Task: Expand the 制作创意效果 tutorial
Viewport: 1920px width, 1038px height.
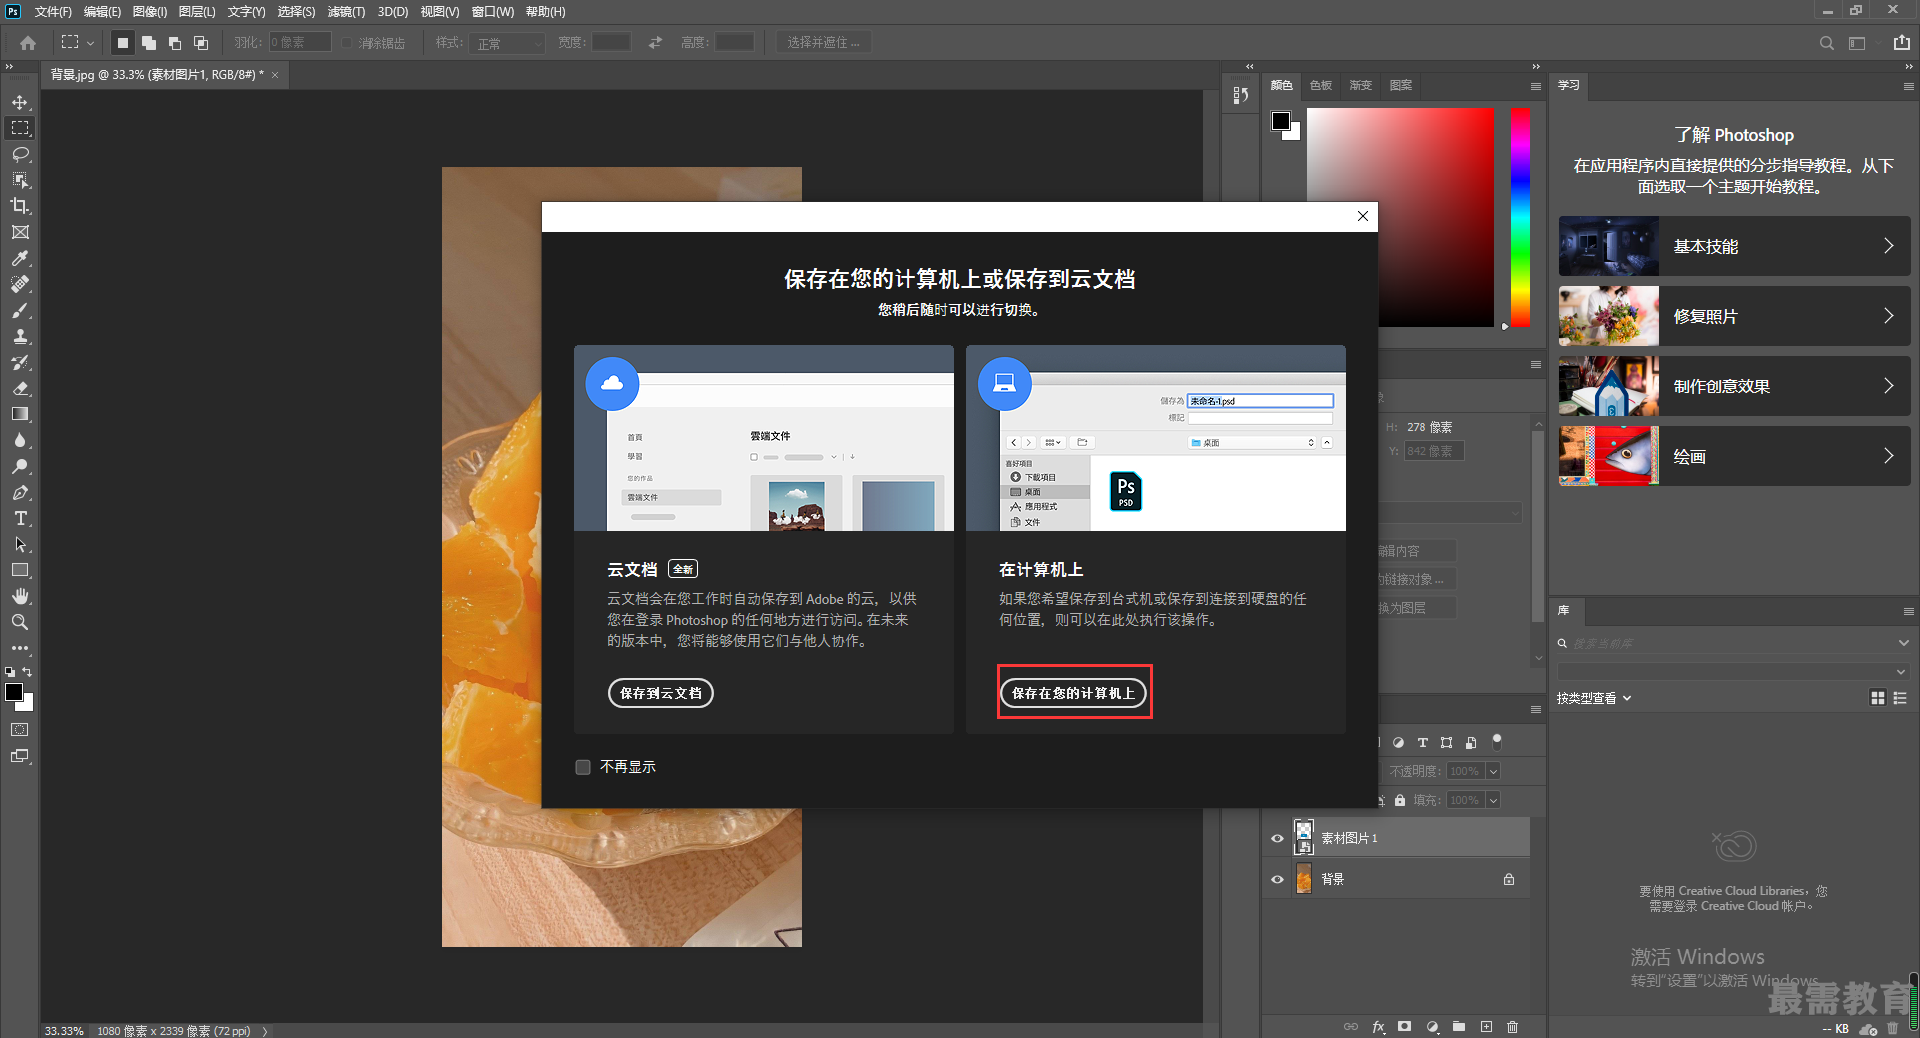Action: [x=1734, y=386]
